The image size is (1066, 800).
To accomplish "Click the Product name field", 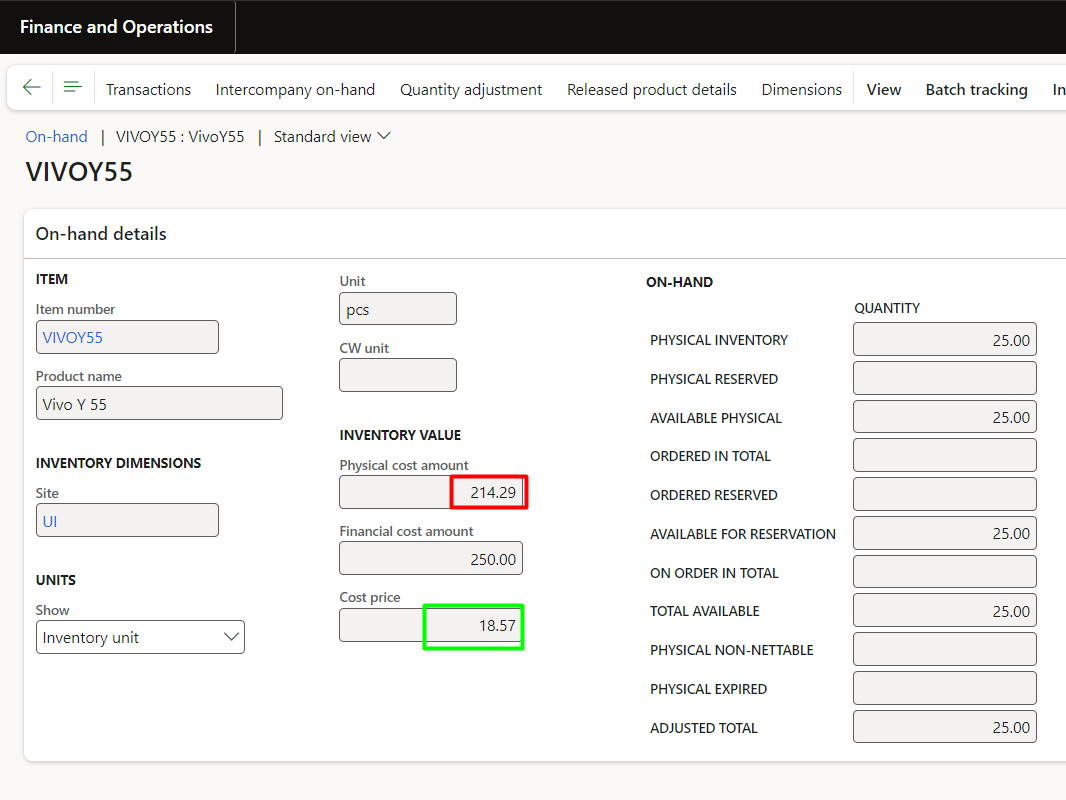I will click(159, 404).
